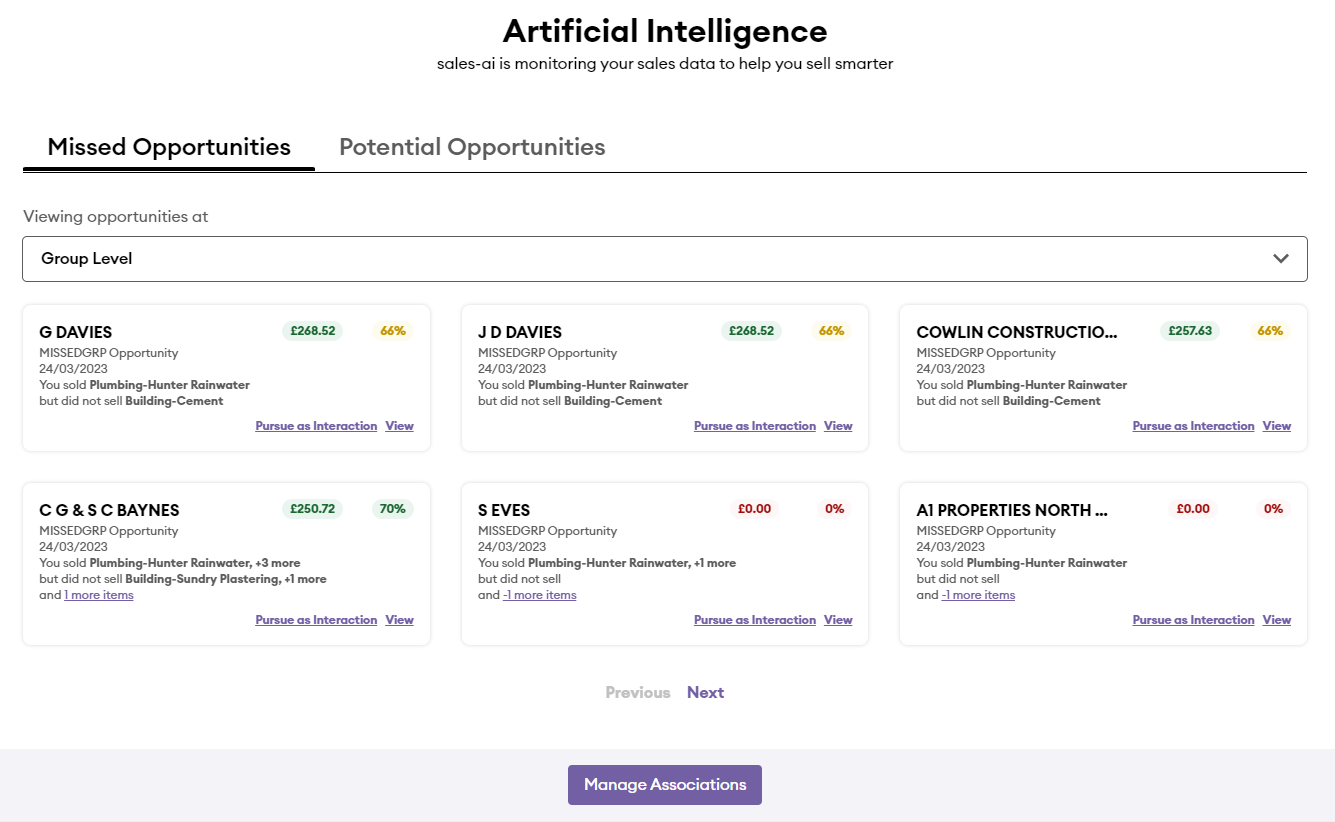View the COWLIN CONSTRUCTION opportunity
This screenshot has width=1335, height=822.
[1276, 426]
